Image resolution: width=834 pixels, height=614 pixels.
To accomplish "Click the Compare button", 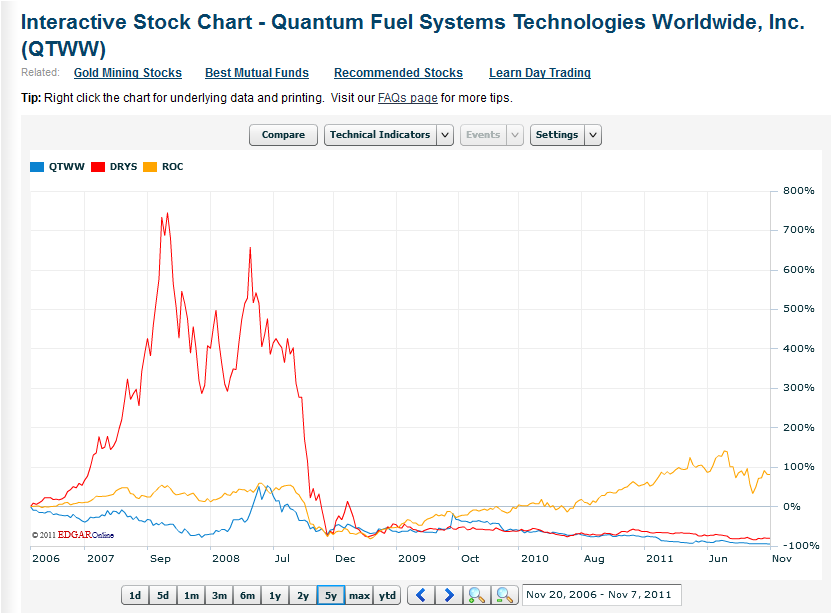I will tap(283, 135).
